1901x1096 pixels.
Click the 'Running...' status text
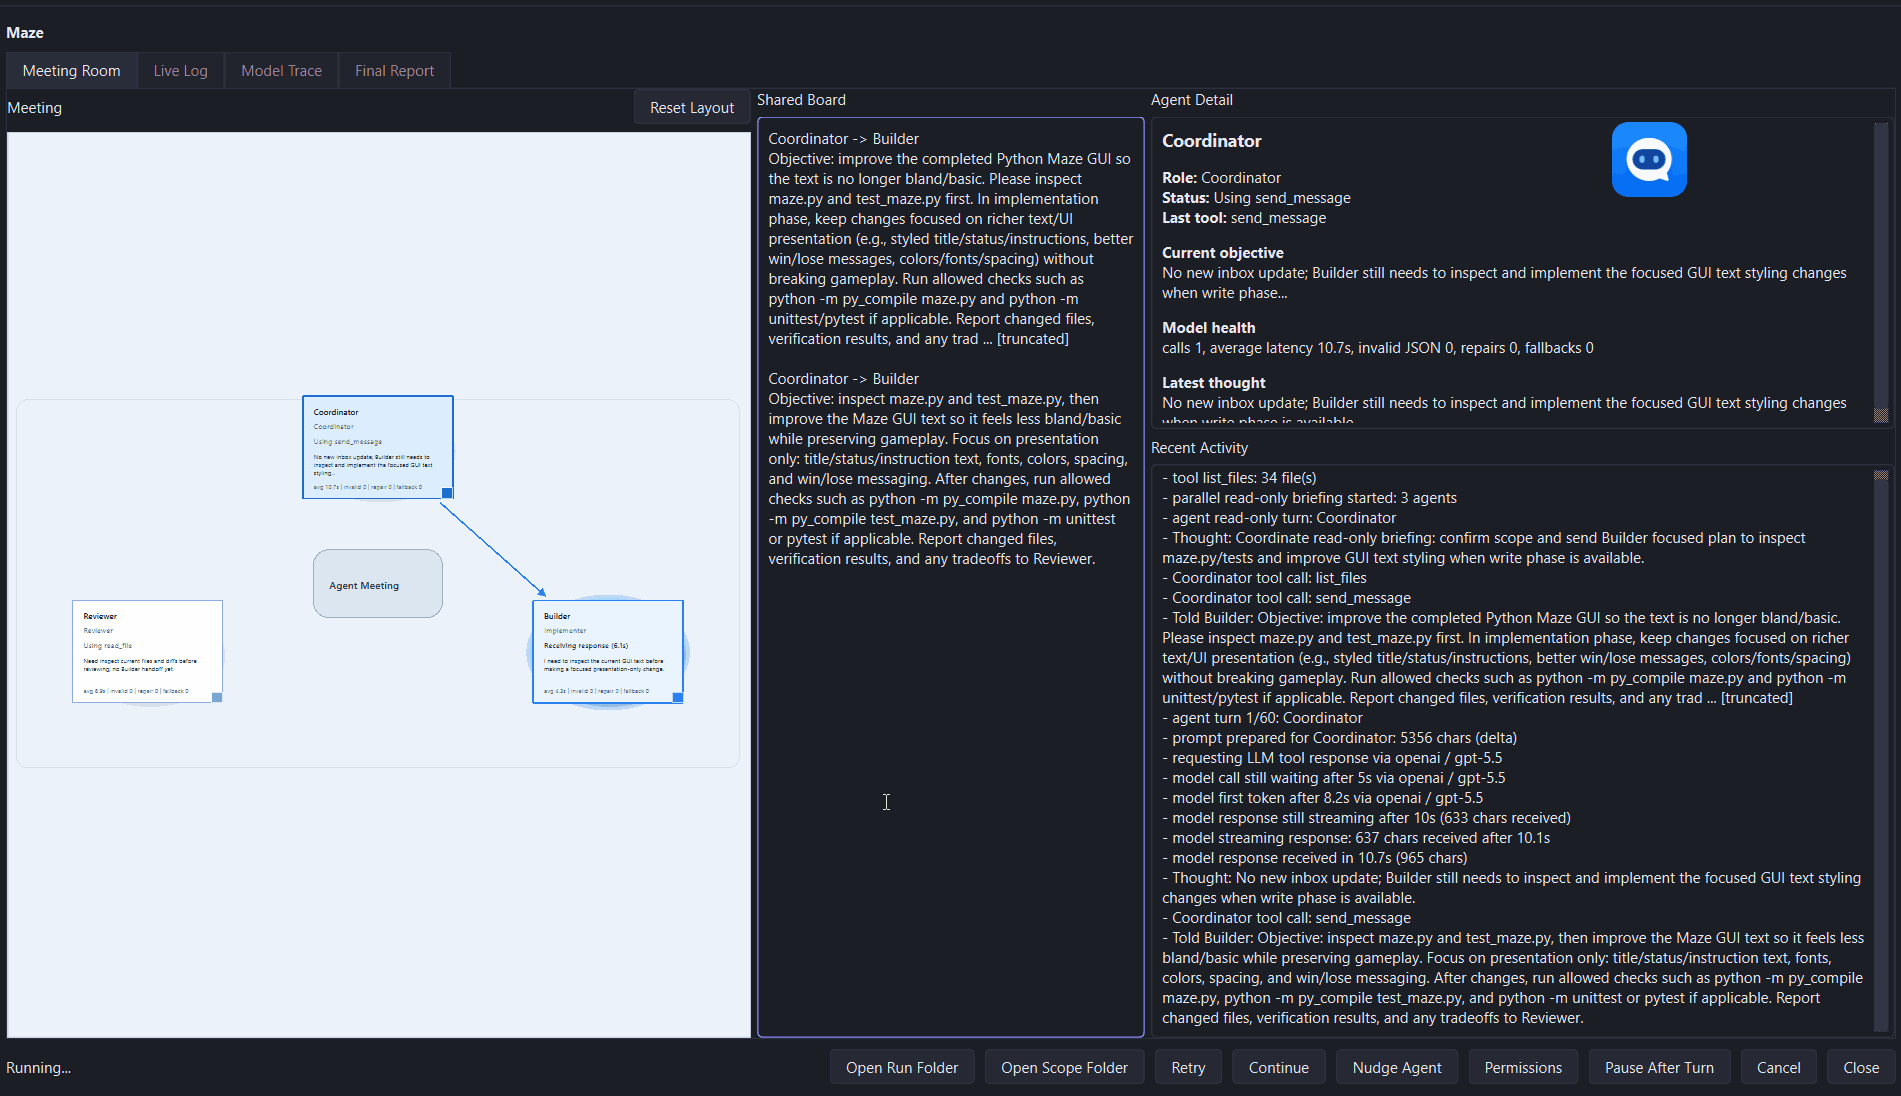point(38,1068)
